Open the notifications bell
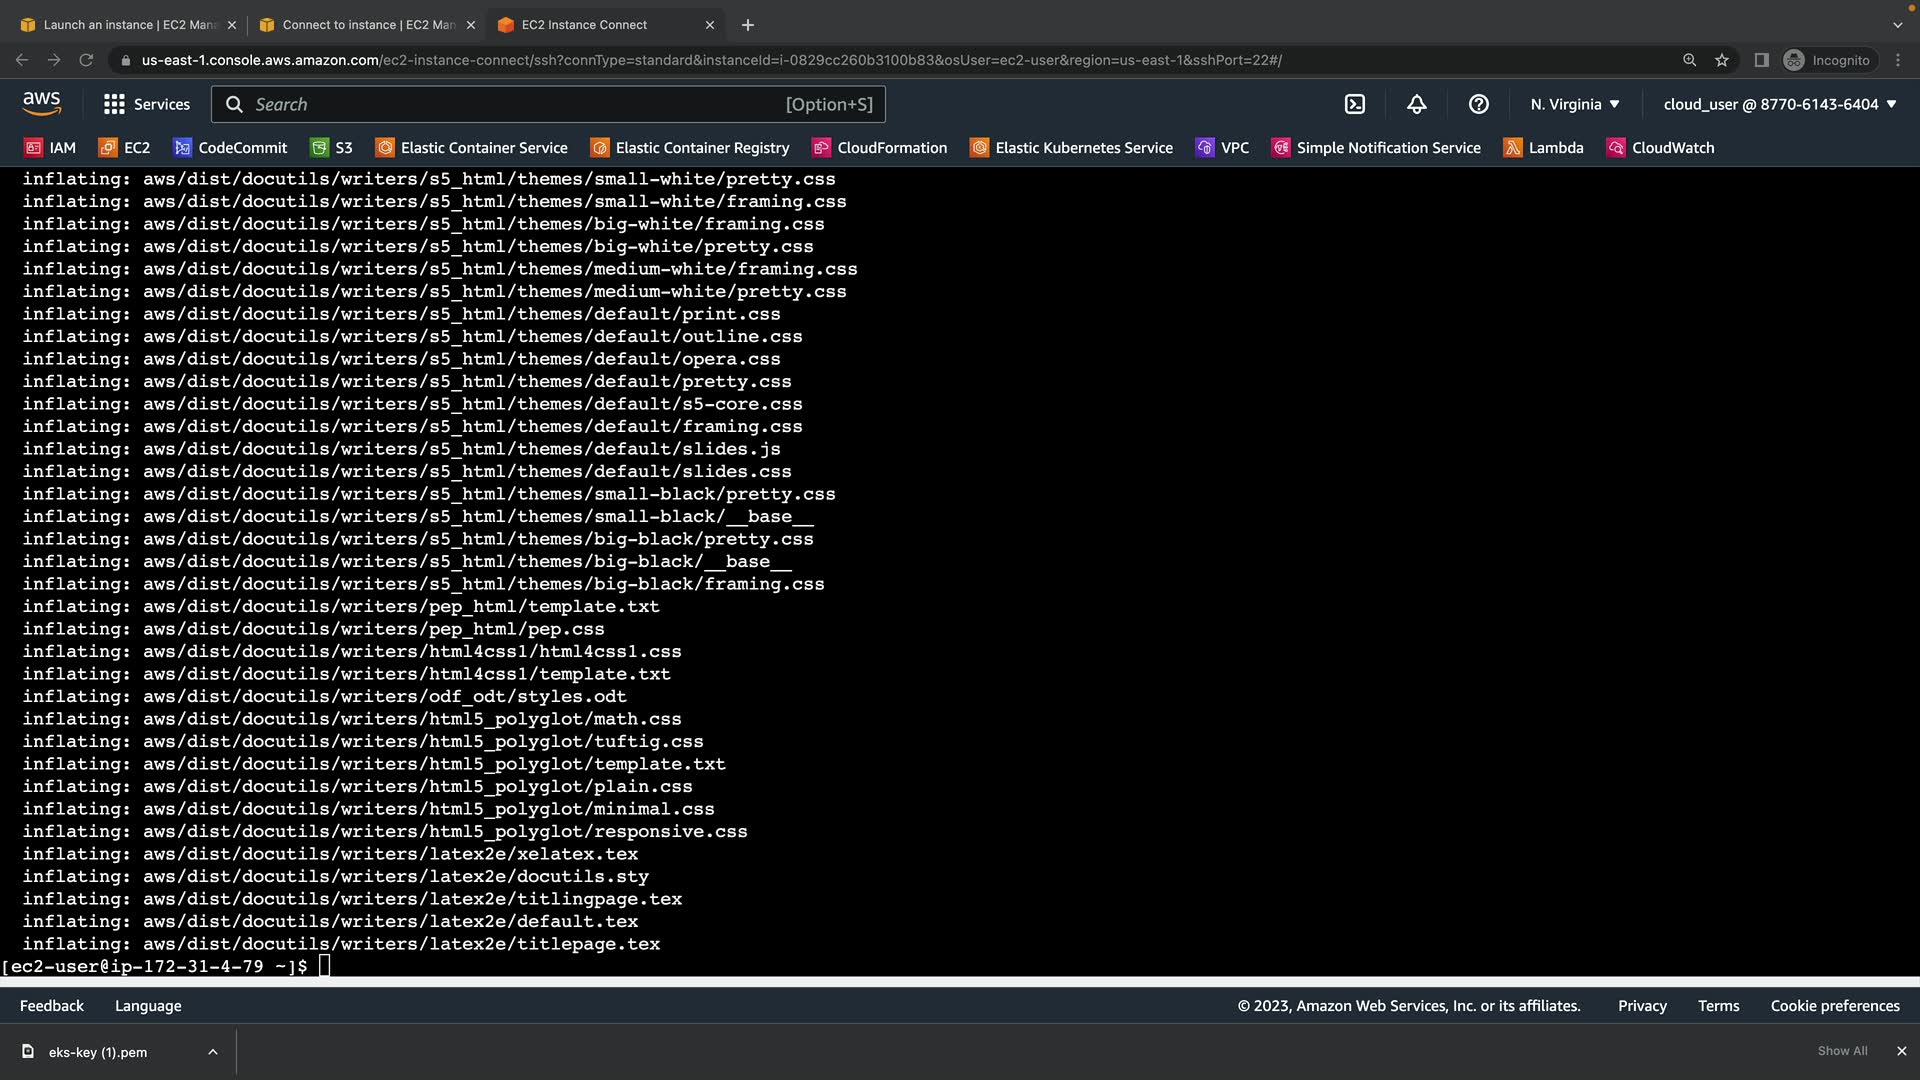The image size is (1920, 1080). click(x=1416, y=104)
